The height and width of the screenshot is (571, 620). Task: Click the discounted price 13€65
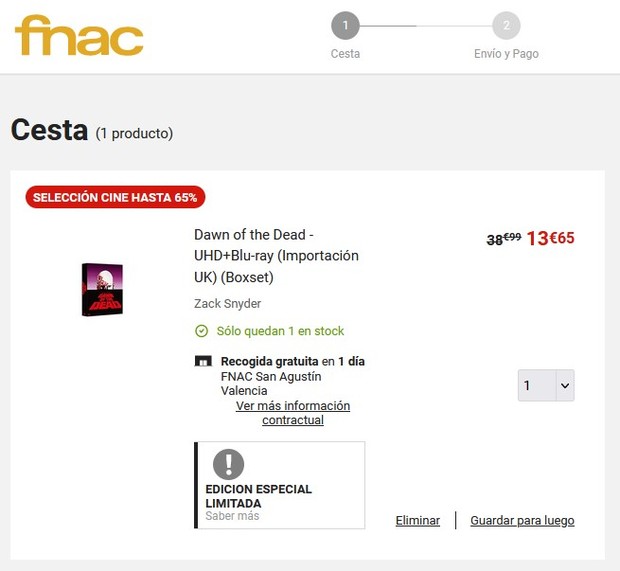click(x=550, y=238)
